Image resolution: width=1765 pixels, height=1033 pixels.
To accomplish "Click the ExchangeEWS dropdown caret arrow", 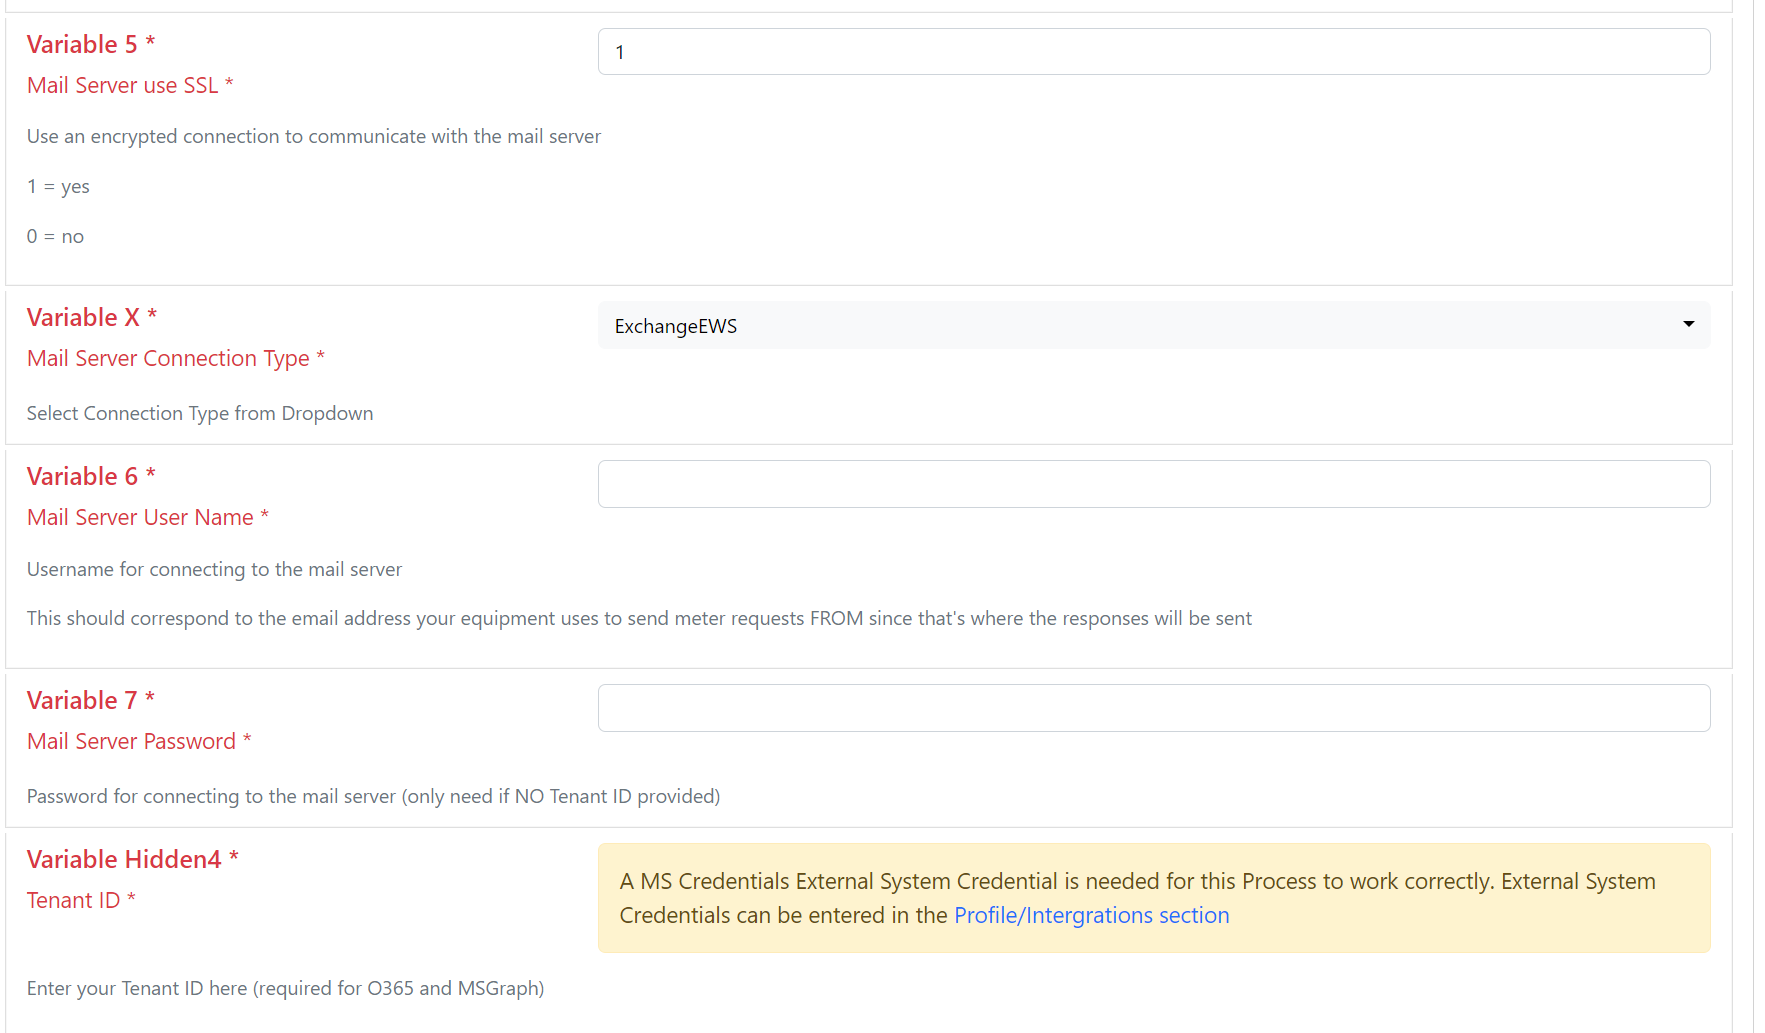I will coord(1688,324).
